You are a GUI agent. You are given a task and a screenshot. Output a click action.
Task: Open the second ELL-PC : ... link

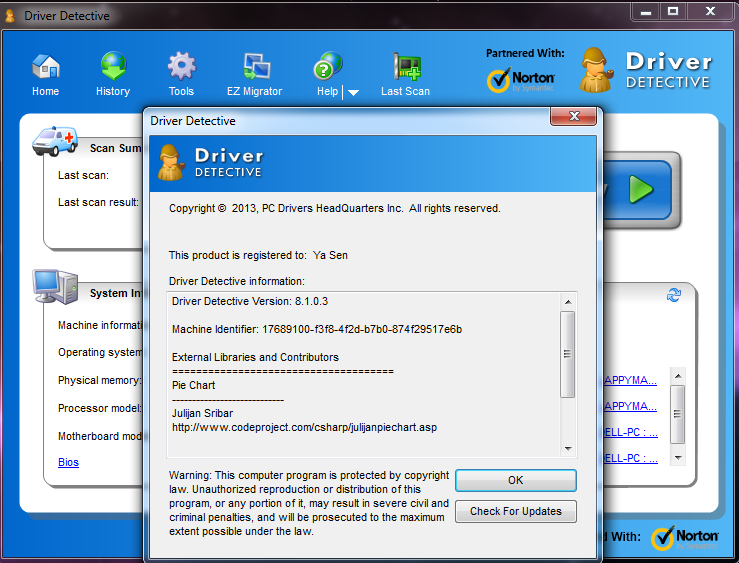(x=631, y=458)
